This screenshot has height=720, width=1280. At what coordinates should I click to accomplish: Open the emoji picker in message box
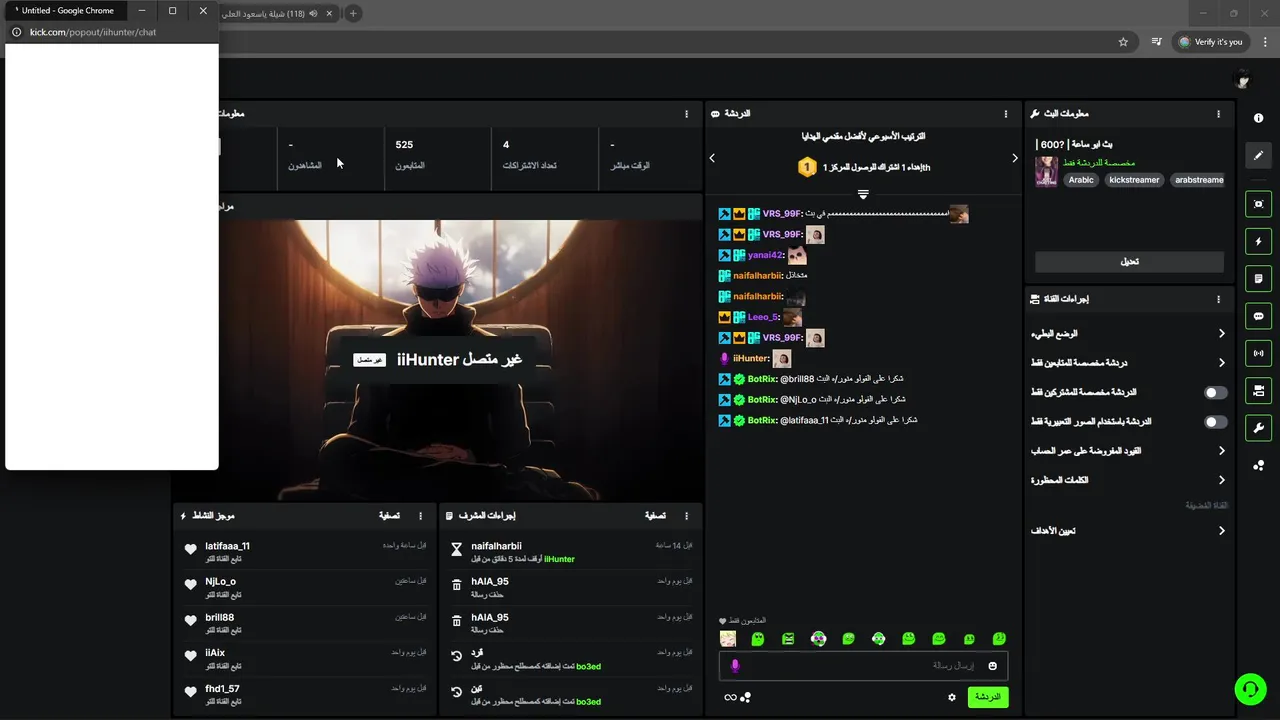pos(992,666)
